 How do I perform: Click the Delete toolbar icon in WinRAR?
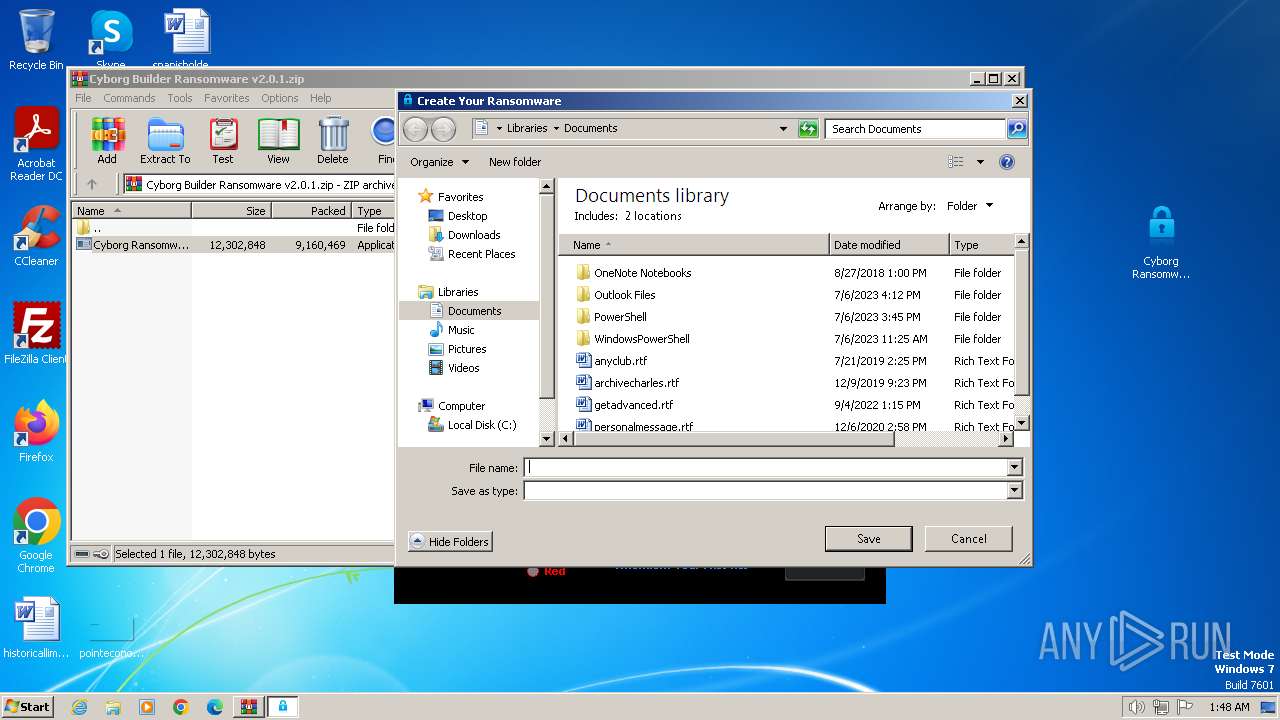(333, 141)
